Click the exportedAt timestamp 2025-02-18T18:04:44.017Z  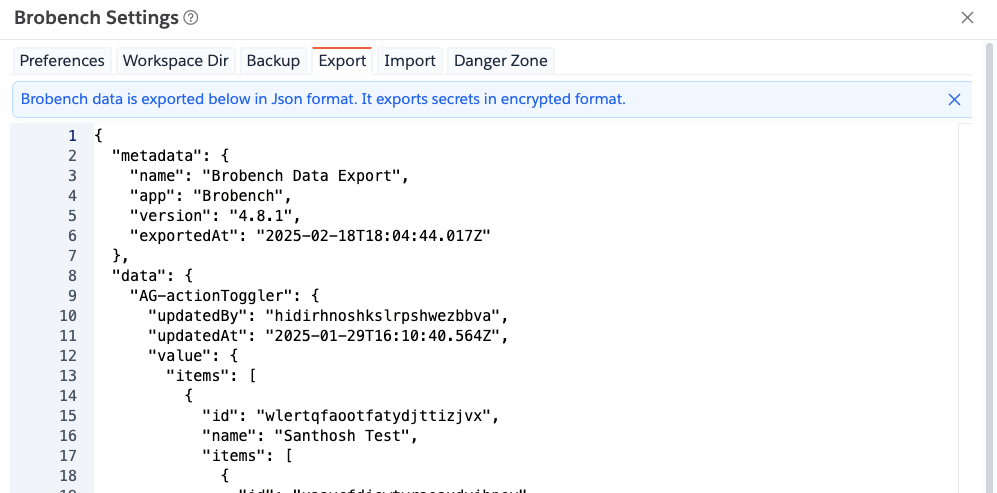pyautogui.click(x=374, y=236)
